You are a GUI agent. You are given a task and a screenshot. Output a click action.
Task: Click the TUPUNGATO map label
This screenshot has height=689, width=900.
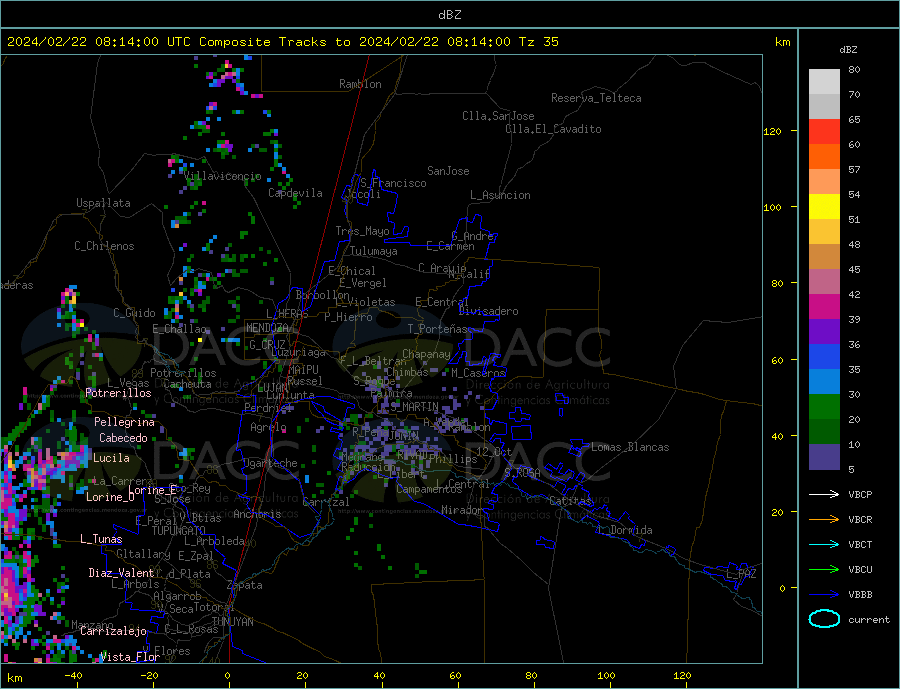click(x=179, y=531)
